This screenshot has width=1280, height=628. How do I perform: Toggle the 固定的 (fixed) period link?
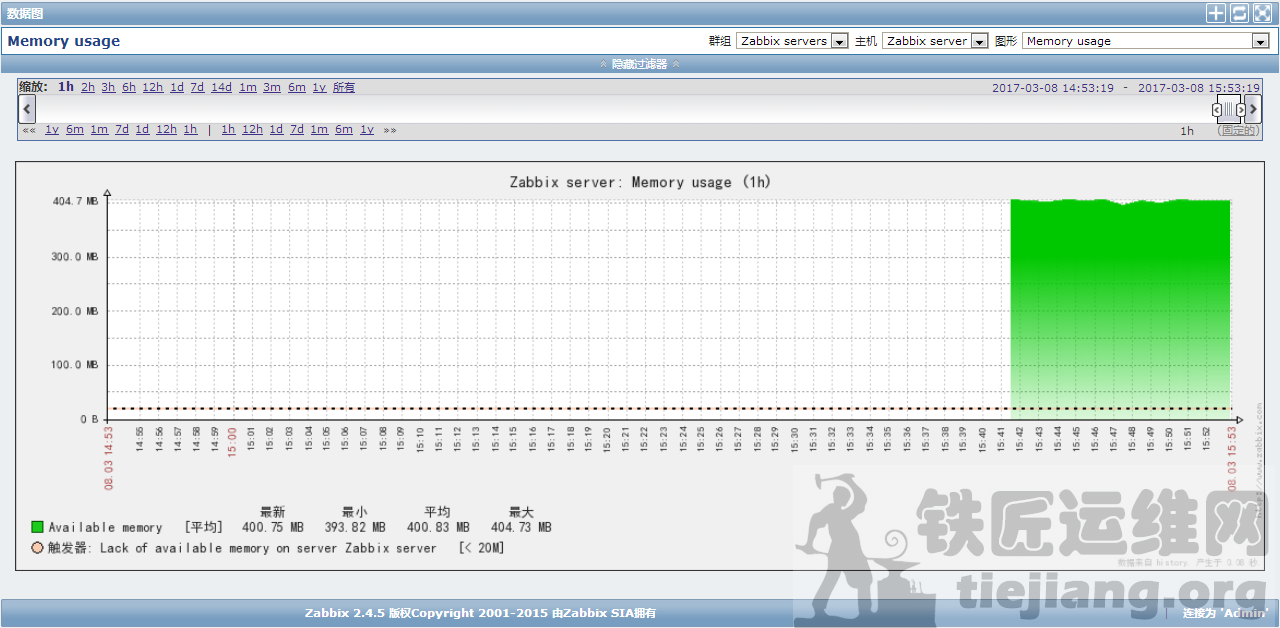[1238, 131]
